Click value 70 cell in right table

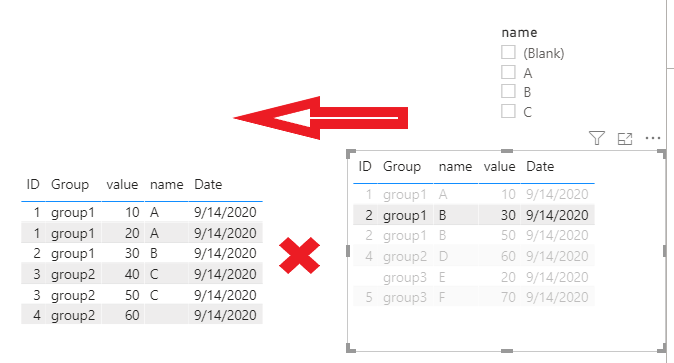pyautogui.click(x=508, y=298)
